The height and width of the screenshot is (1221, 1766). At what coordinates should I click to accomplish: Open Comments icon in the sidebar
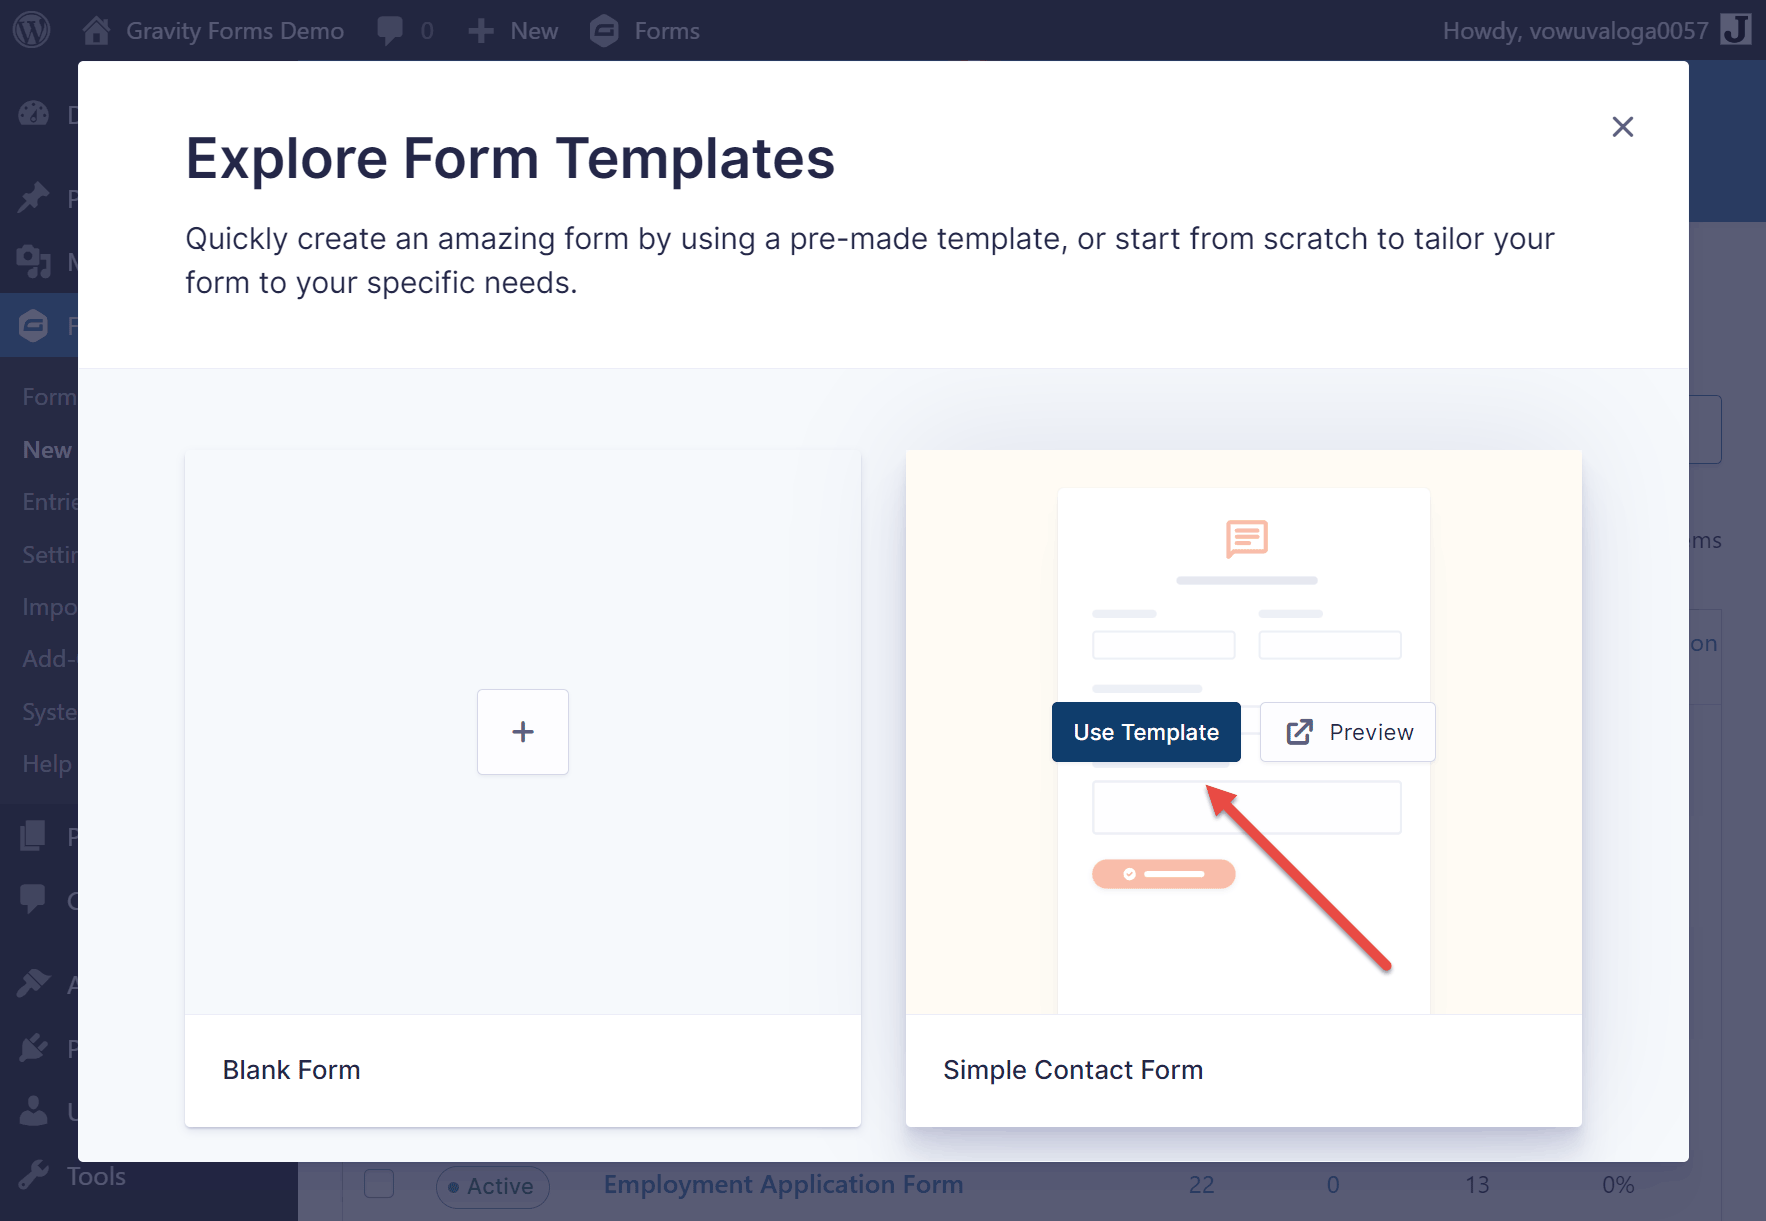tap(33, 899)
